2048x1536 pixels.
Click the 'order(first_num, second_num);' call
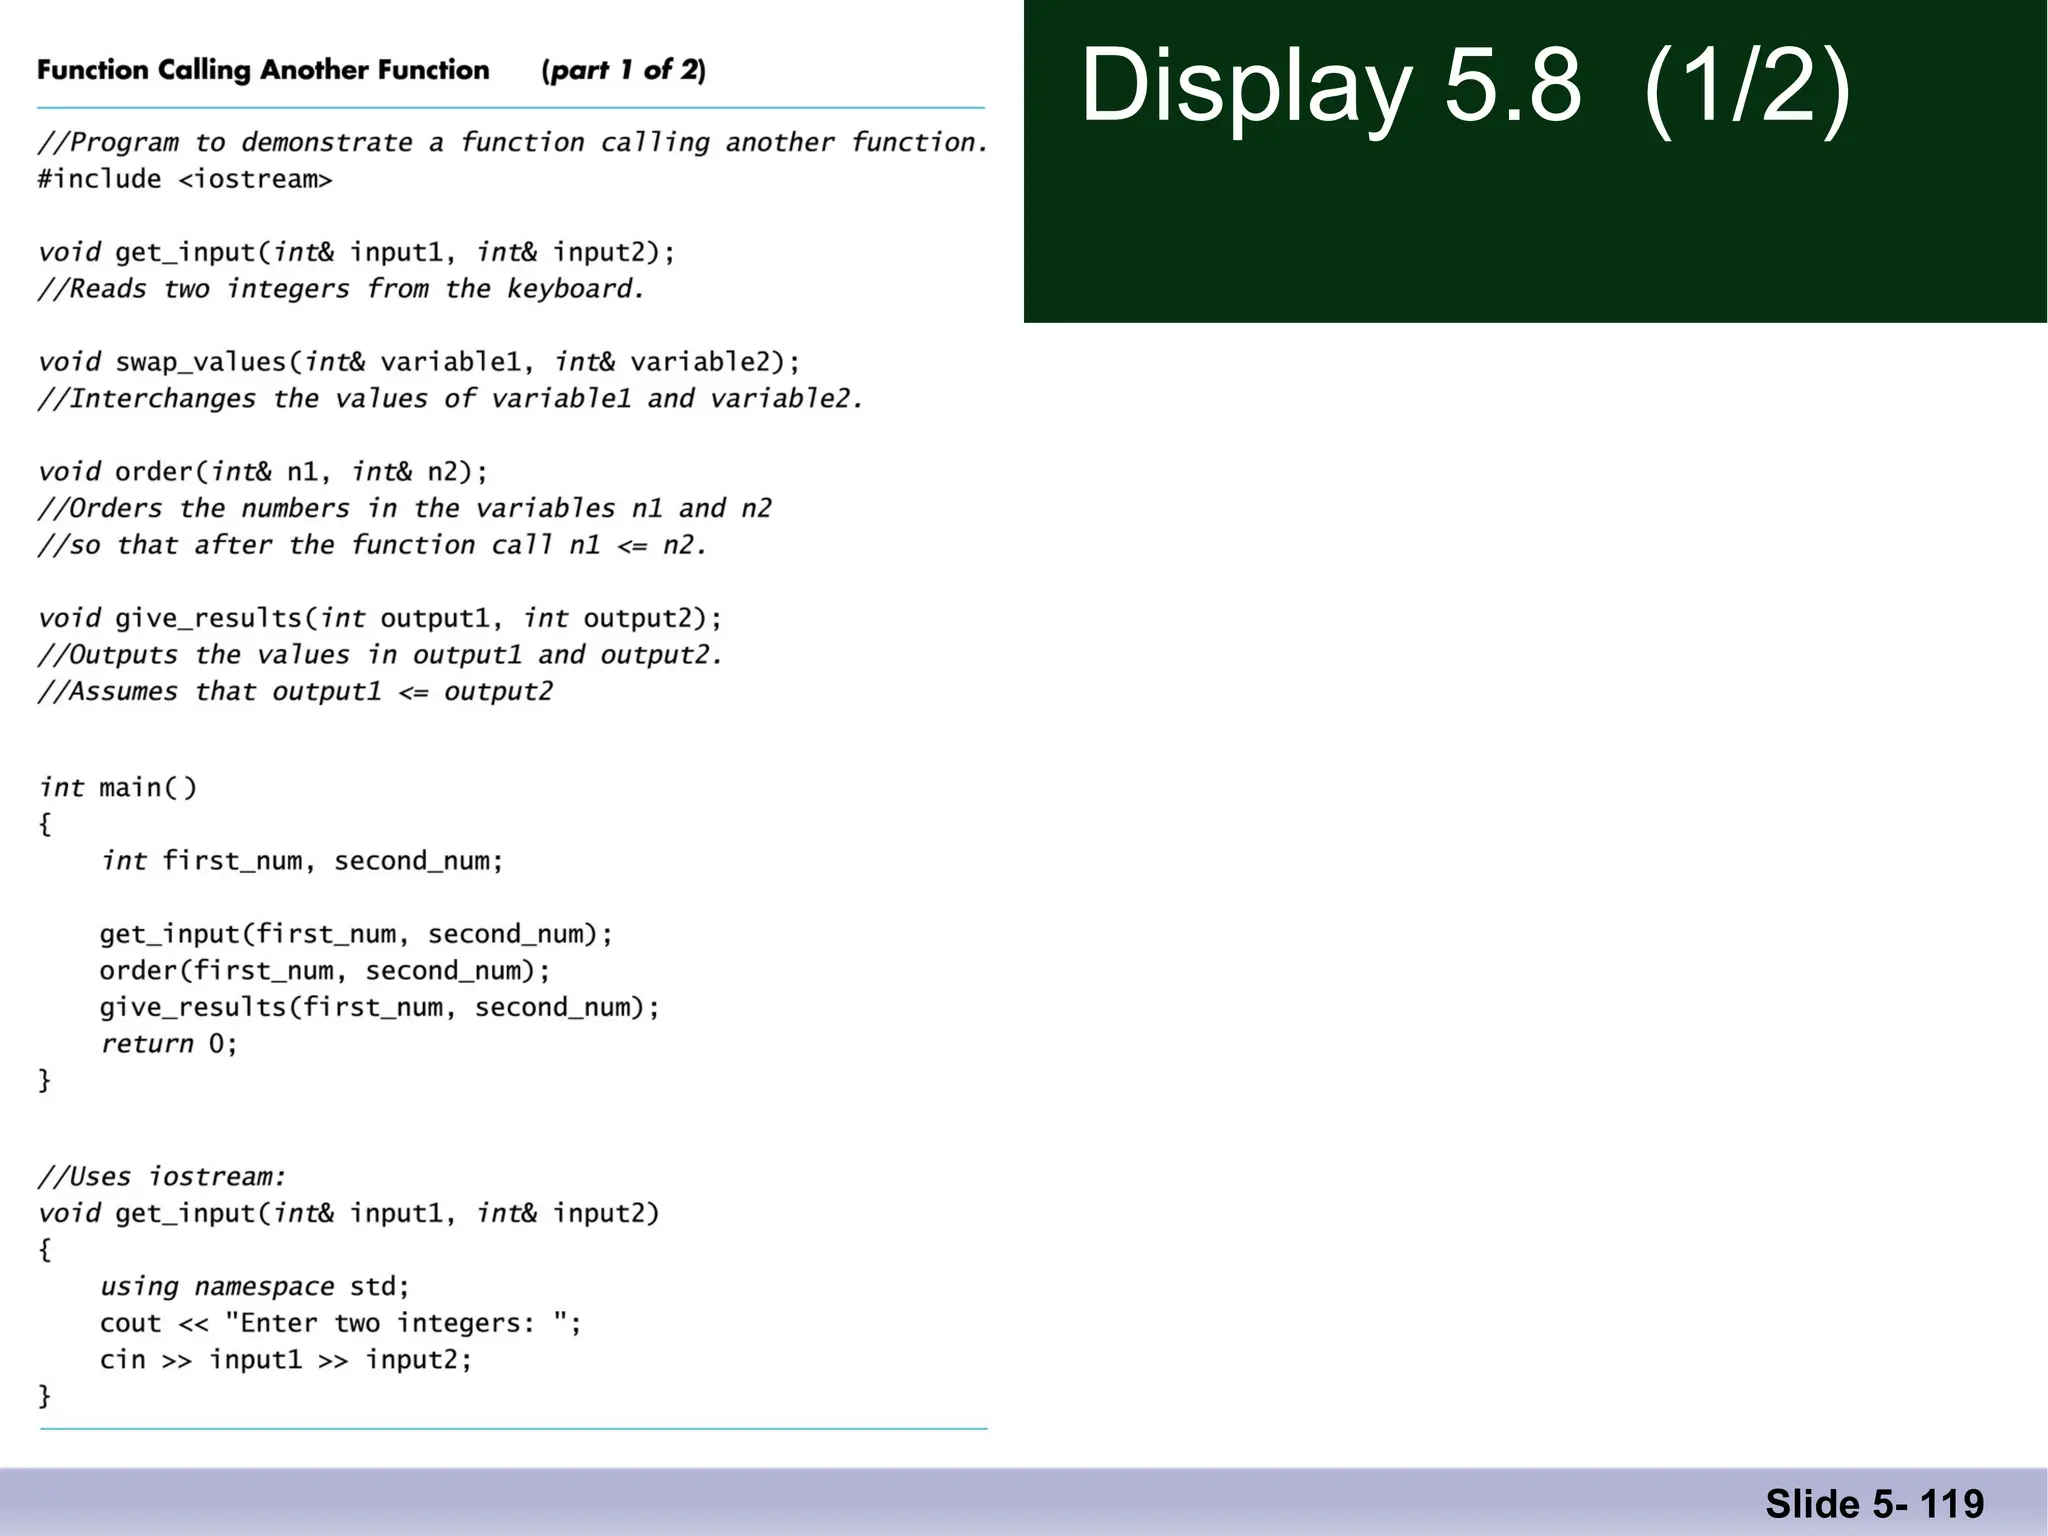coord(325,971)
